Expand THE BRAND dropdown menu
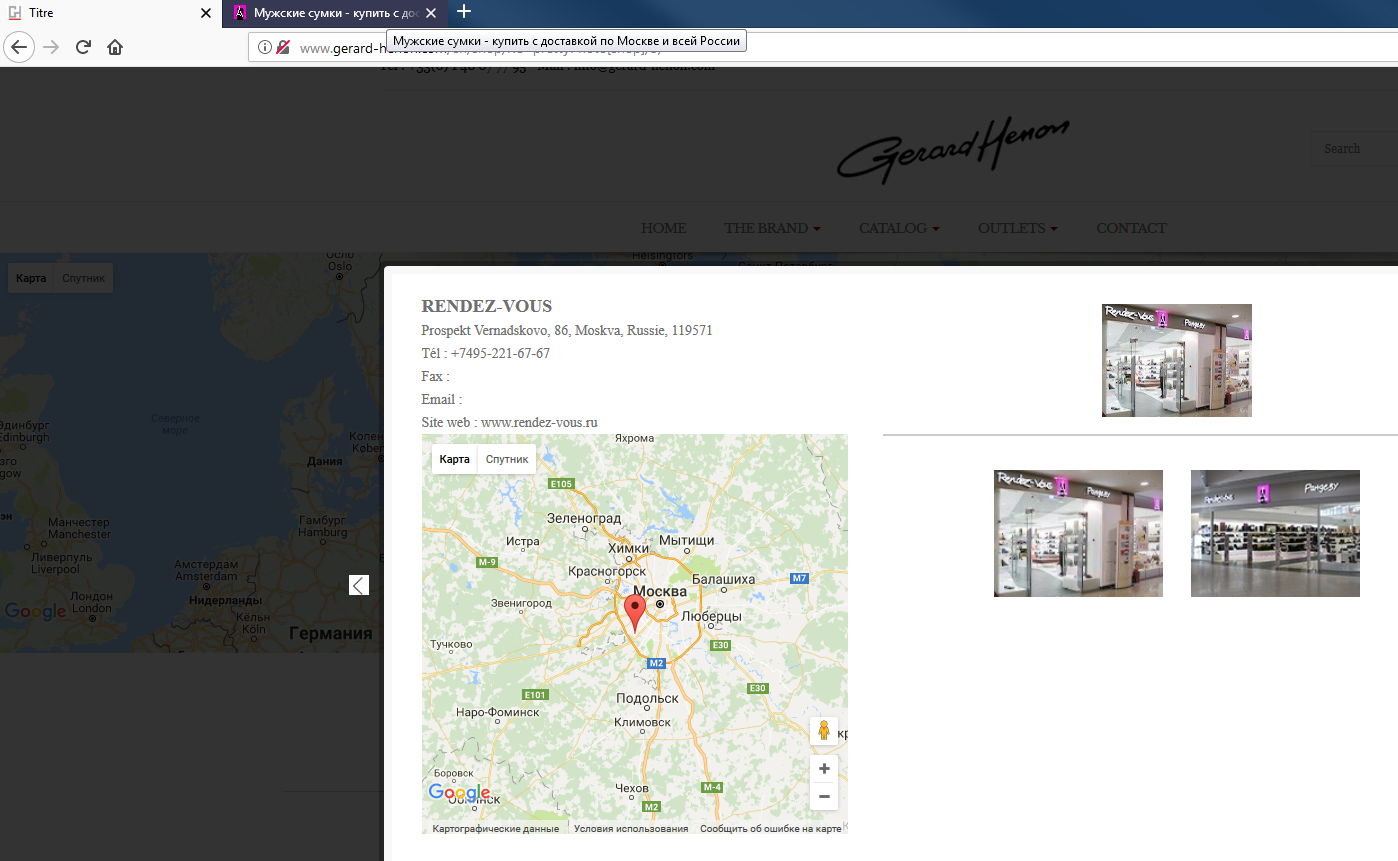 (772, 228)
